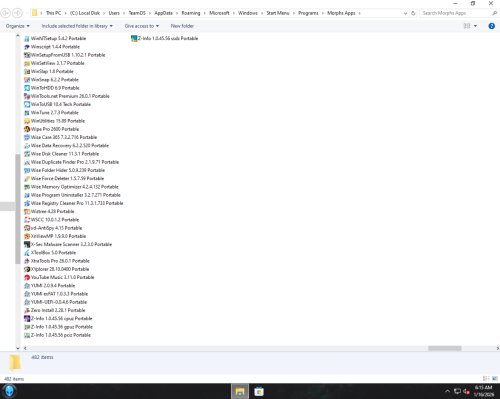Image resolution: width=500 pixels, height=399 pixels.
Task: Open the Give access to dropdown
Action: coord(142,26)
